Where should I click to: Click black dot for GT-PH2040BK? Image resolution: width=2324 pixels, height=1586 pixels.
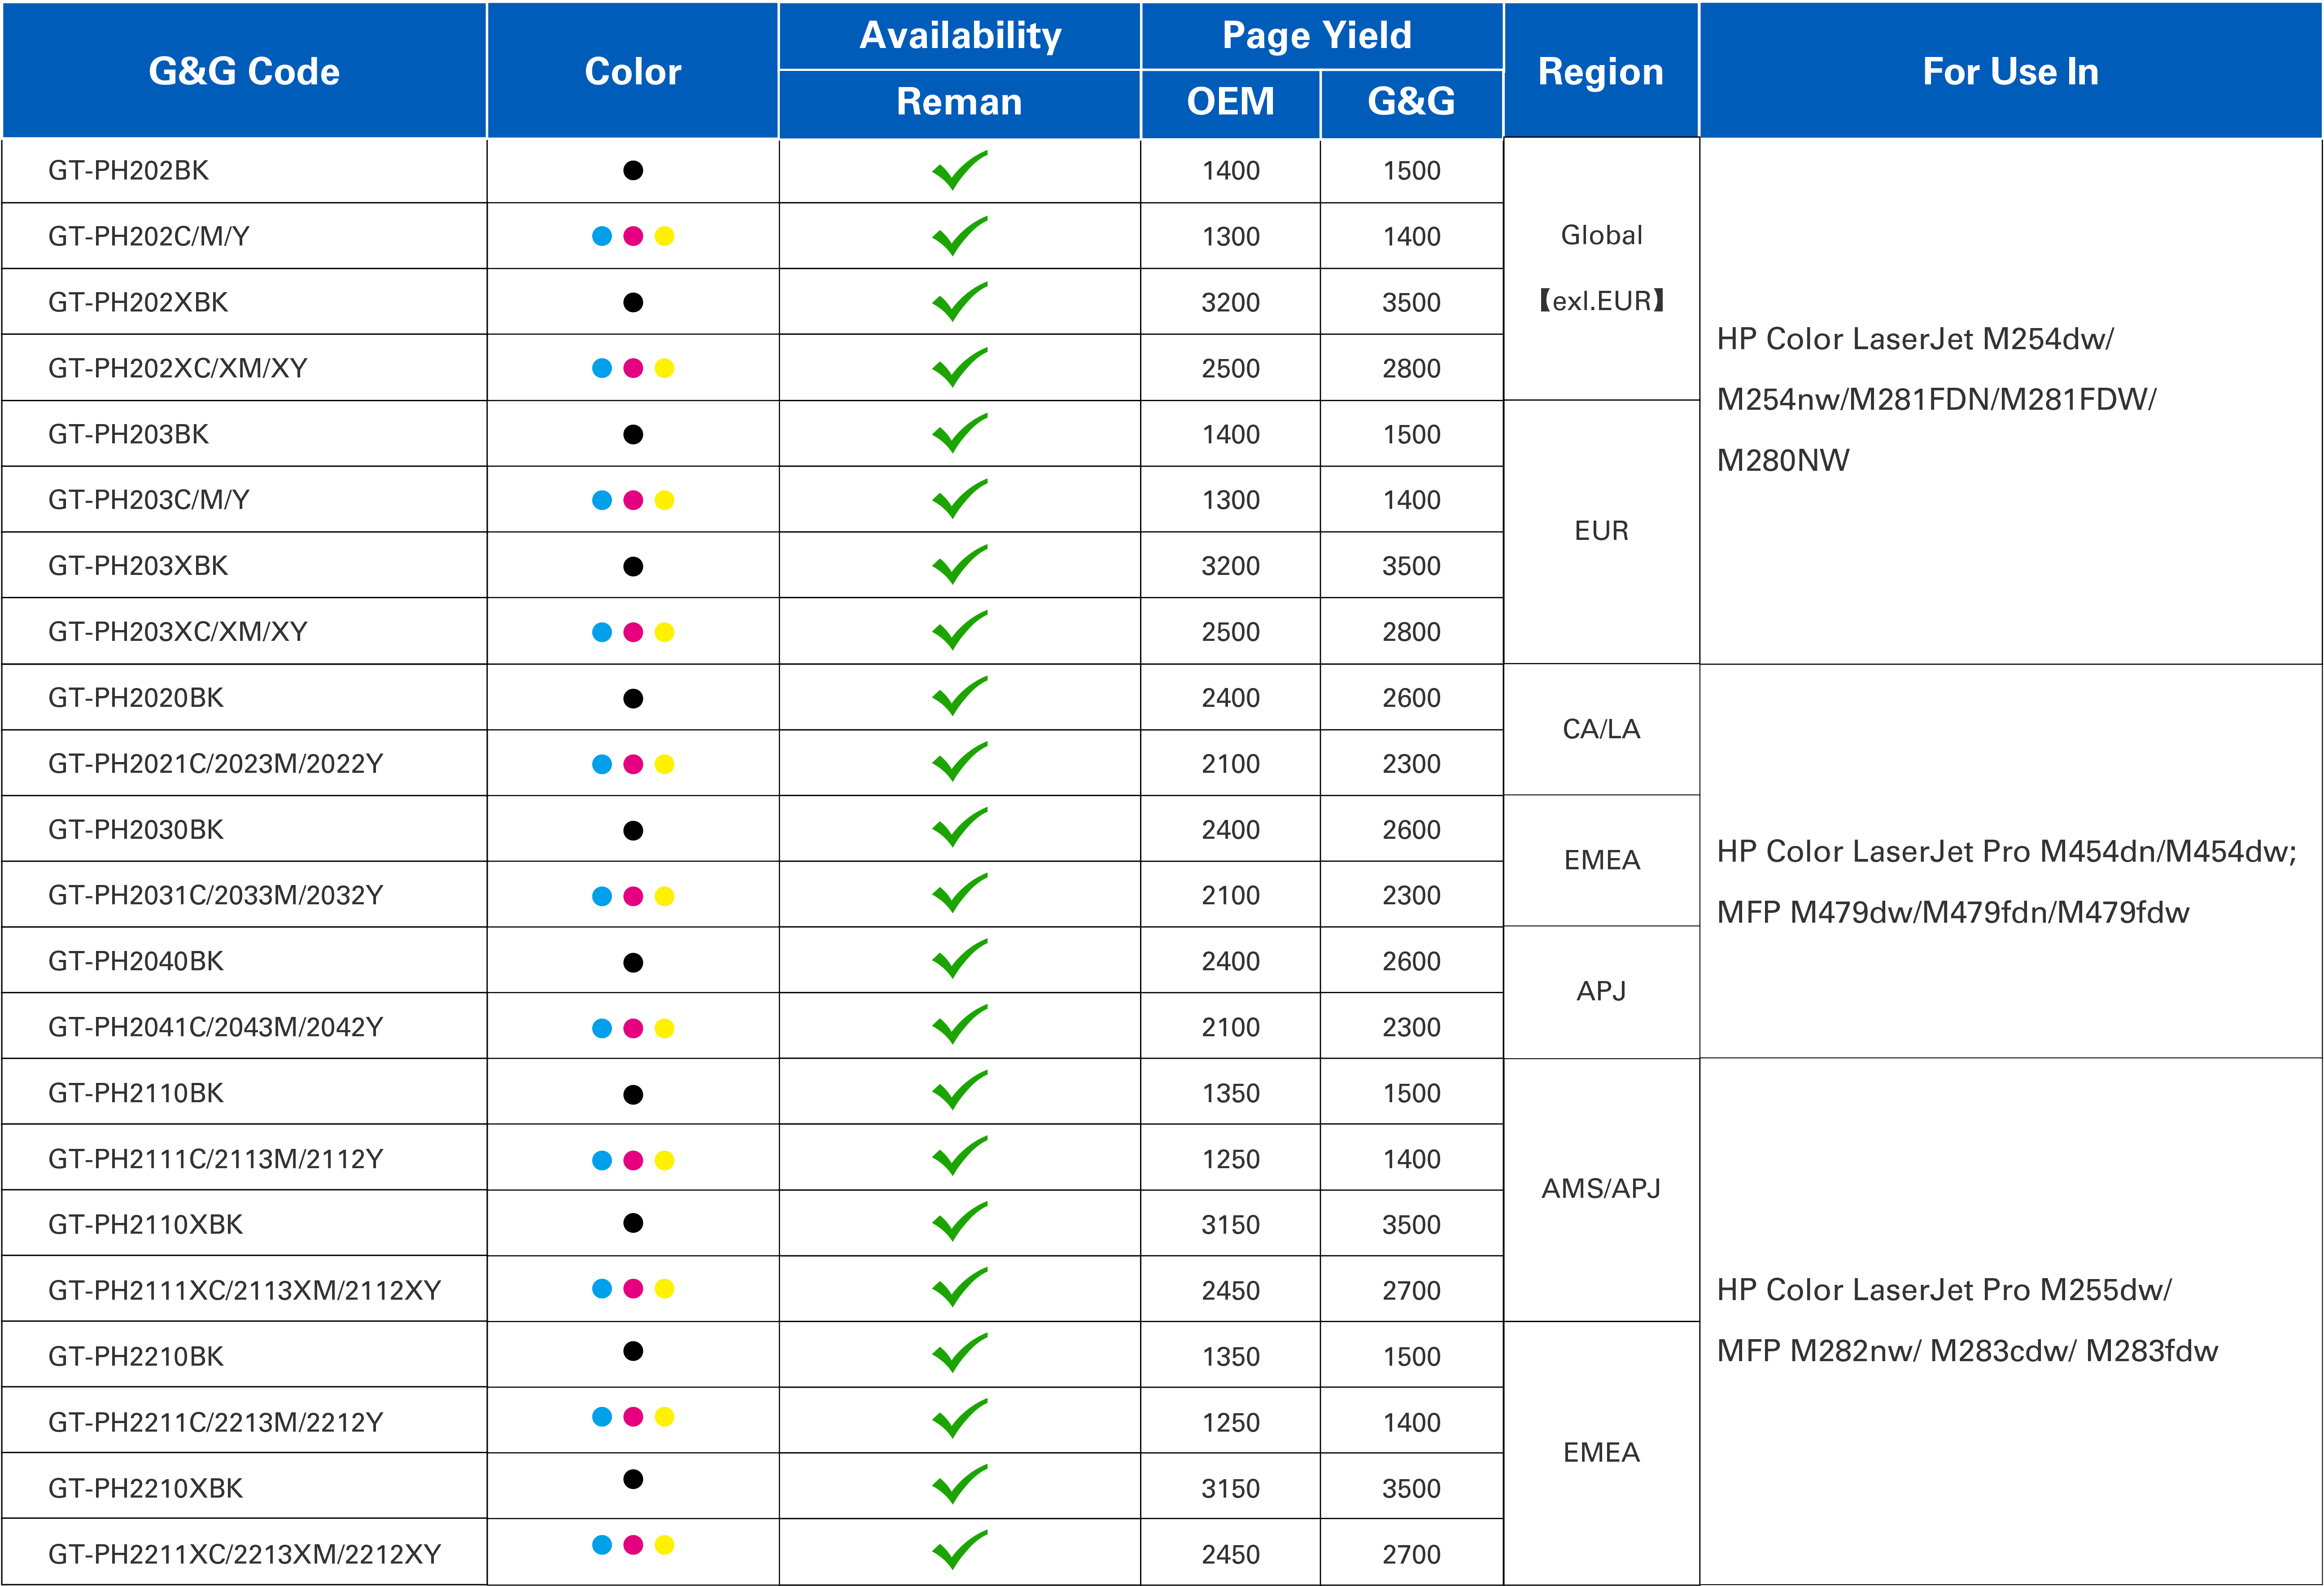[x=633, y=962]
